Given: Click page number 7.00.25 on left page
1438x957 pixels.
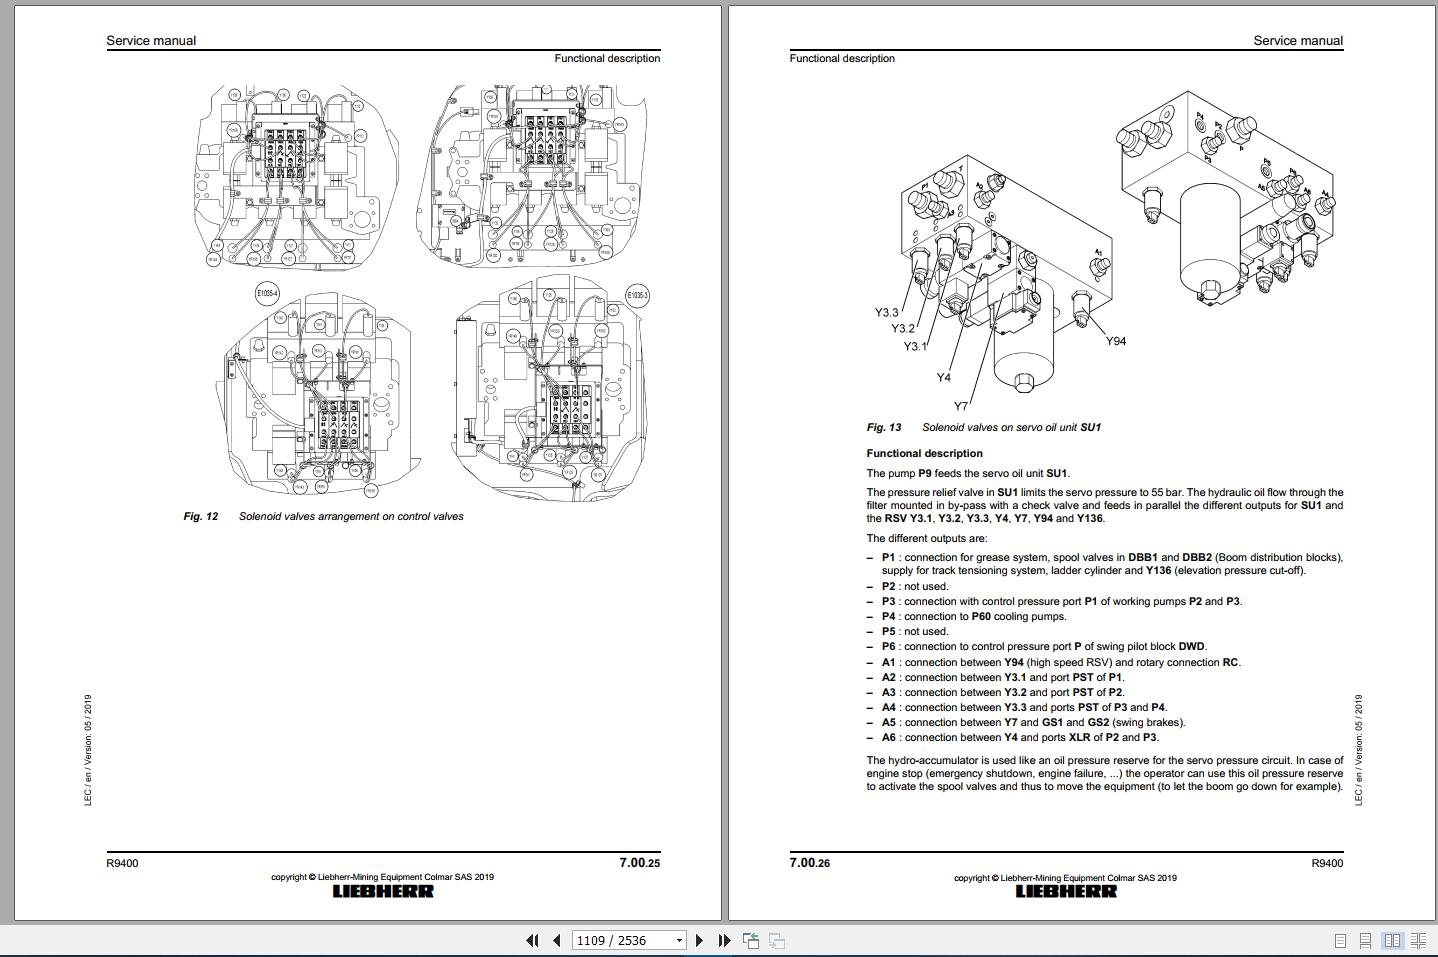Looking at the screenshot, I should (x=639, y=862).
